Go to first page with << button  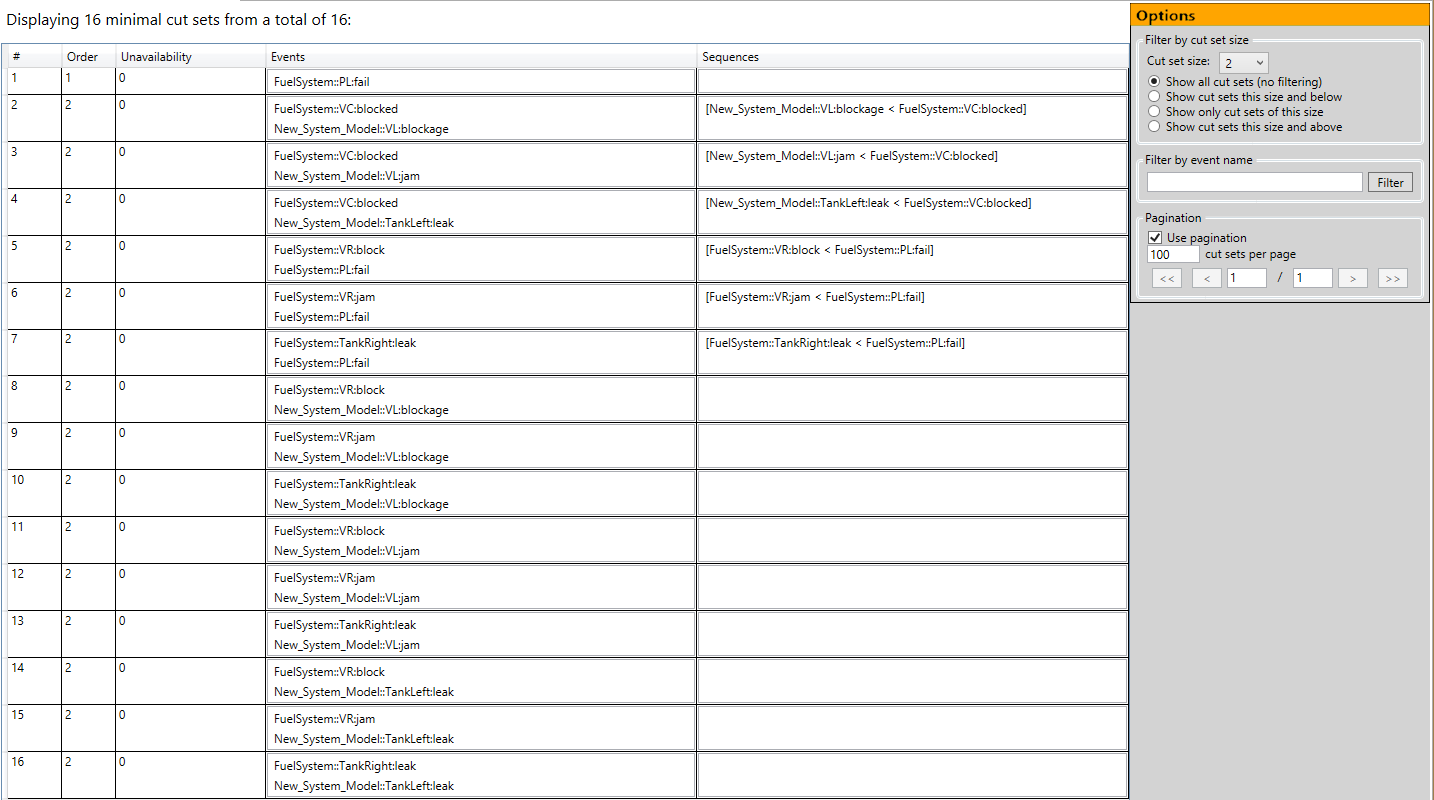[1166, 278]
